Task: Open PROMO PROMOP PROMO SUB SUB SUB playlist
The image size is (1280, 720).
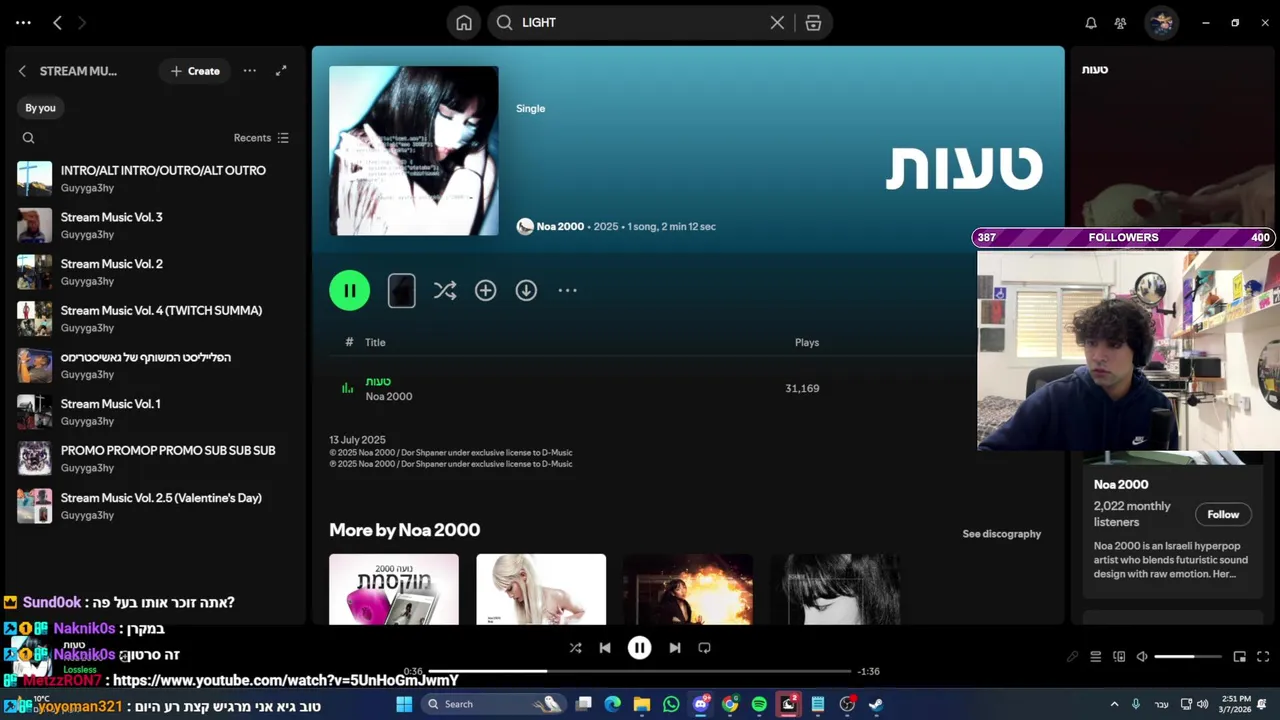Action: (x=155, y=458)
